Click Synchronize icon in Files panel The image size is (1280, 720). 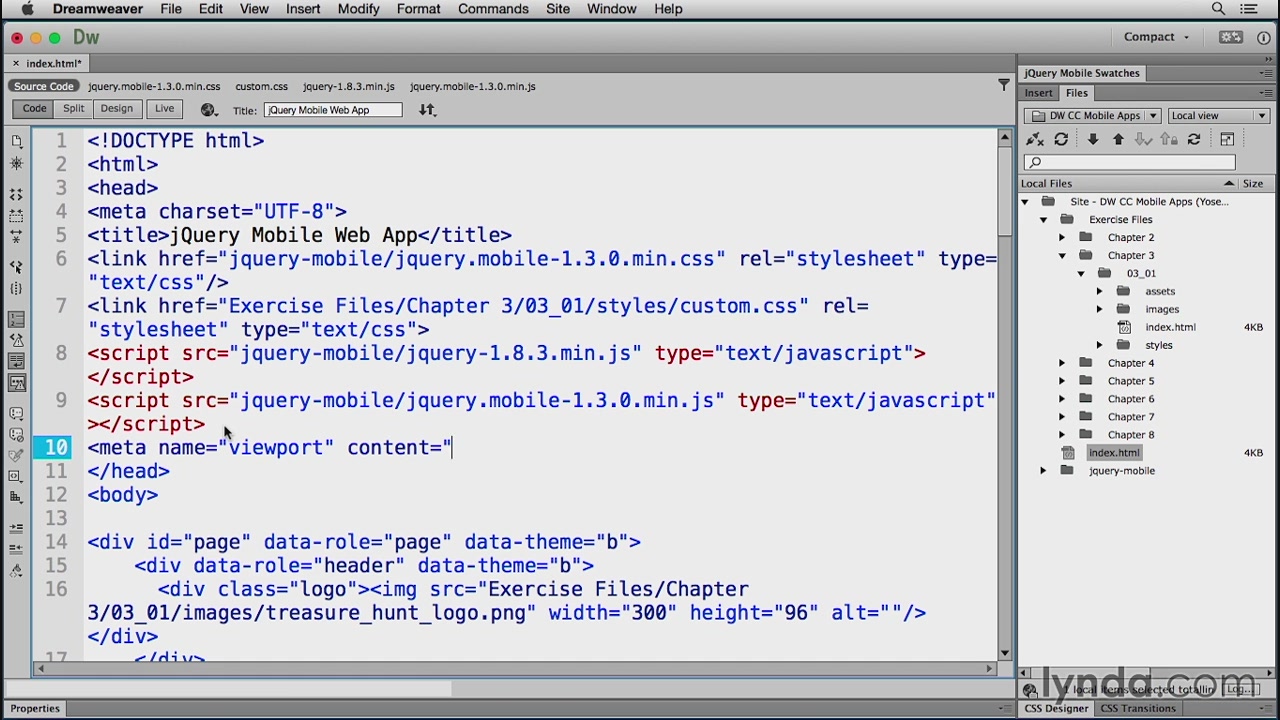pos(1193,140)
